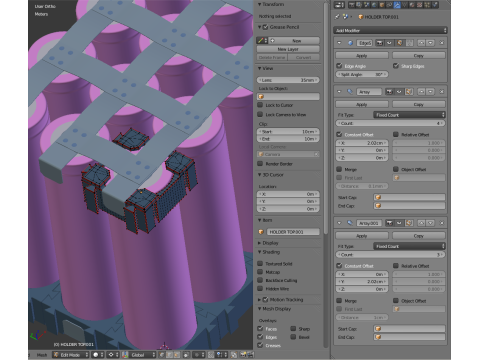Open the Render properties tab
This screenshot has height=360, width=480.
click(352, 5)
